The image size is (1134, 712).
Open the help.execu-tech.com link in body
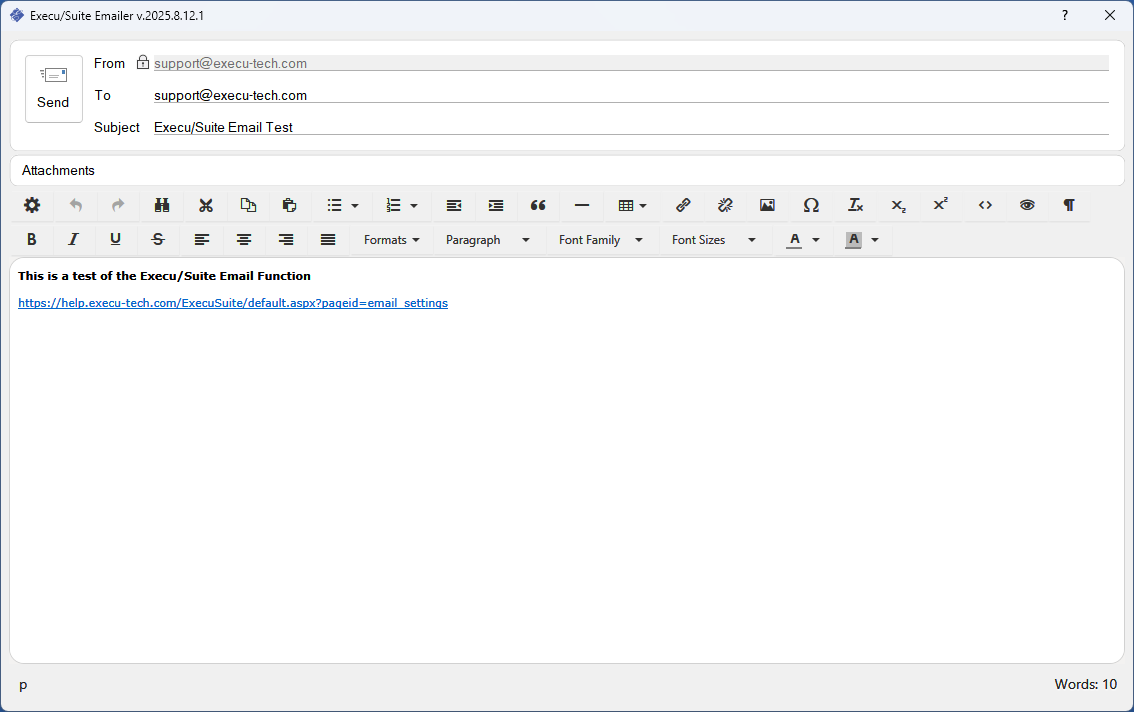point(233,302)
